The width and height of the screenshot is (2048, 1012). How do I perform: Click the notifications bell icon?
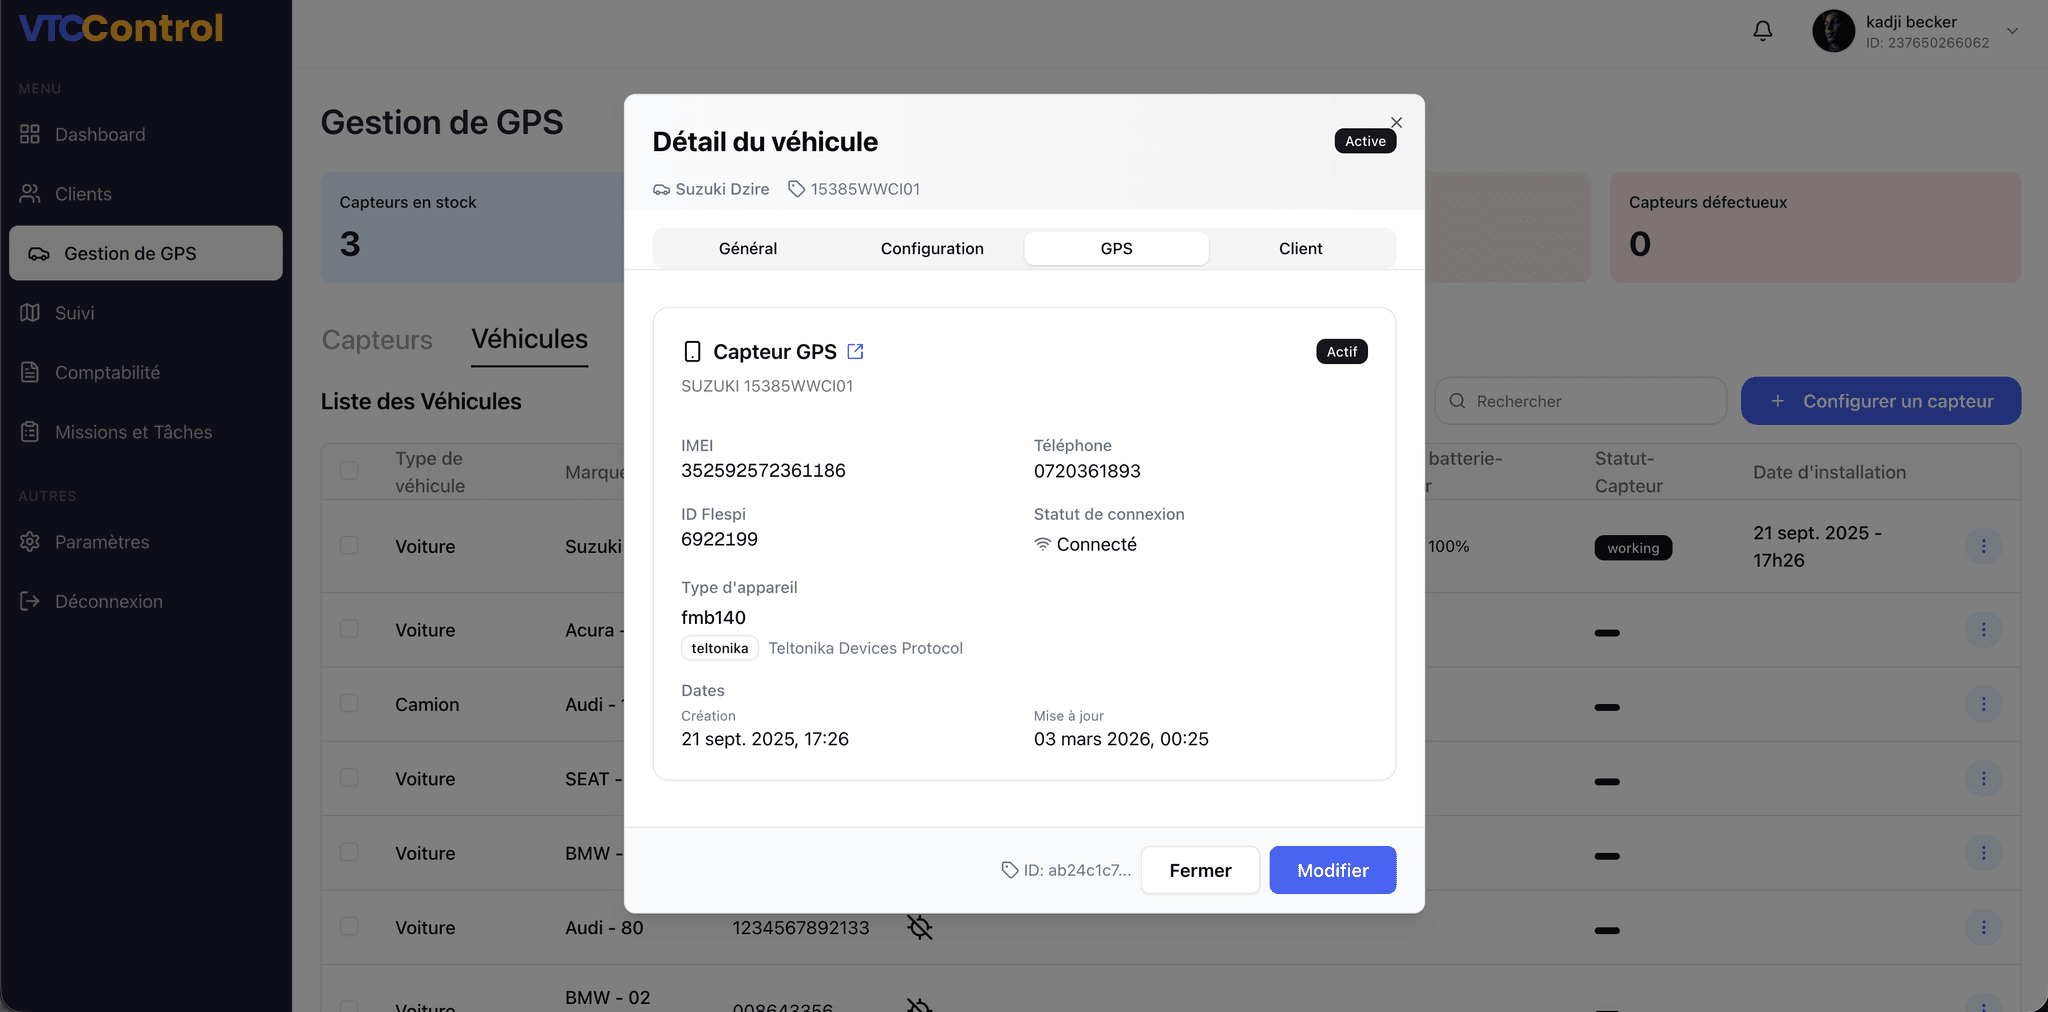tap(1762, 31)
